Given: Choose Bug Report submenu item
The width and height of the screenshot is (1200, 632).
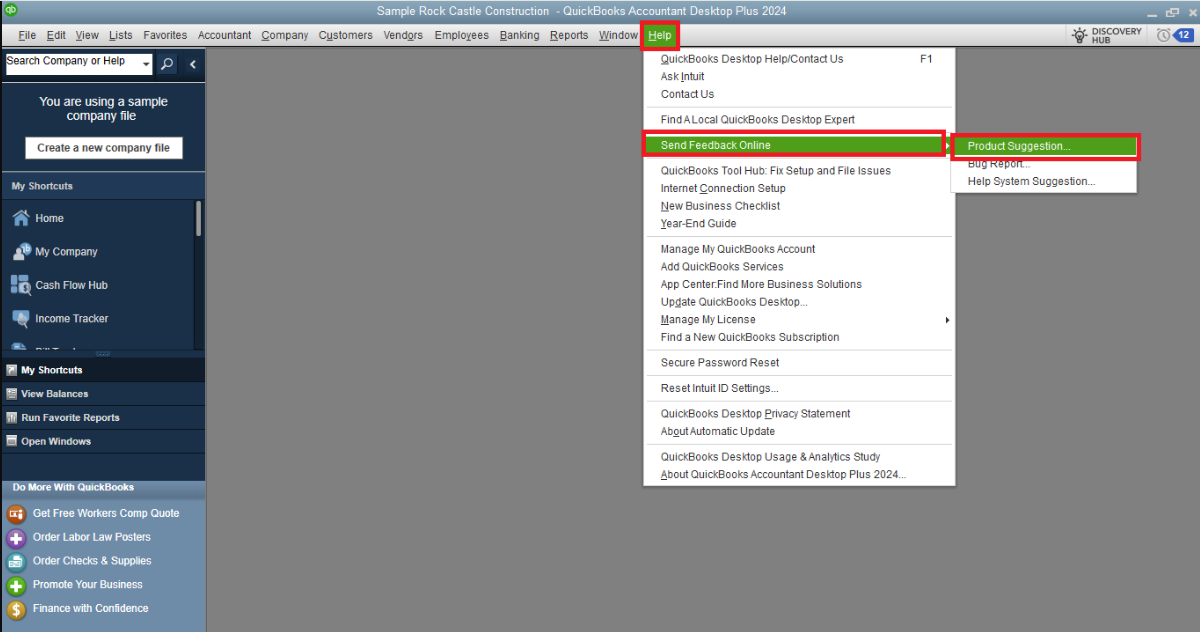Looking at the screenshot, I should [x=1044, y=164].
